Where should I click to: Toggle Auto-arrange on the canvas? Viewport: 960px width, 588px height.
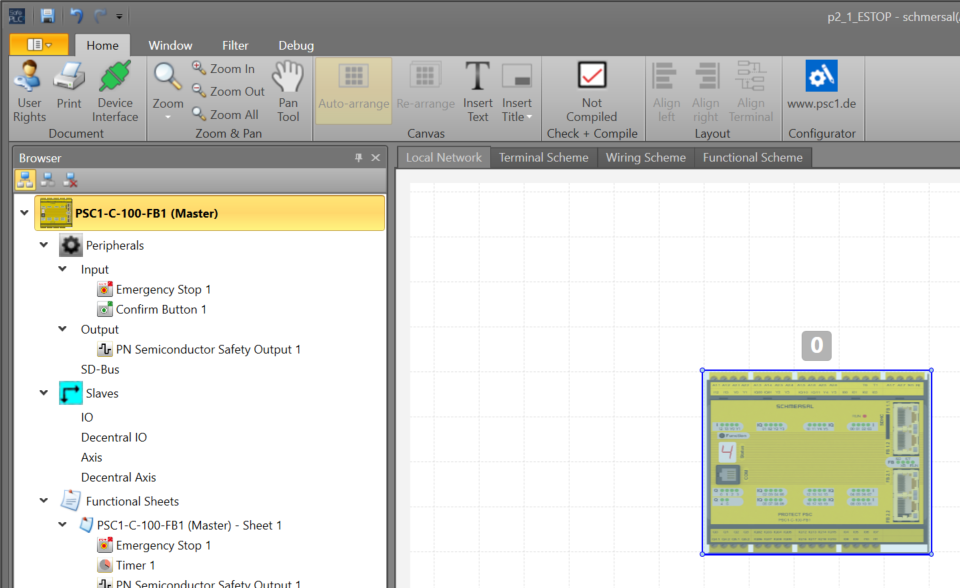click(x=354, y=91)
